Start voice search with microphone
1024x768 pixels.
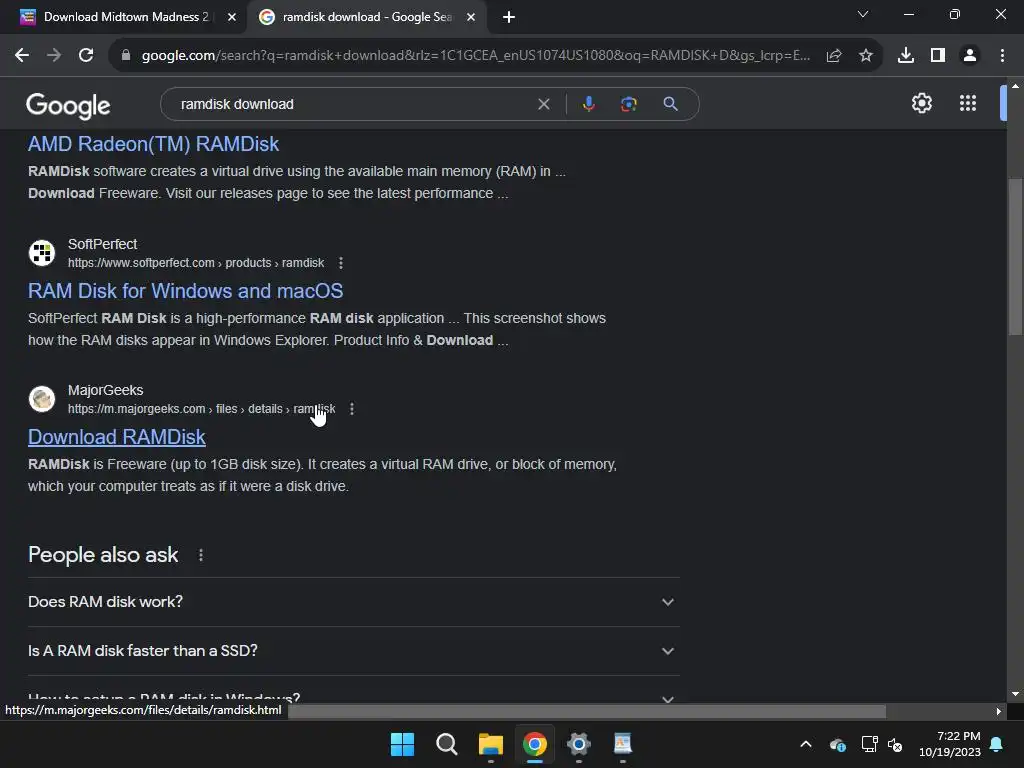click(588, 104)
